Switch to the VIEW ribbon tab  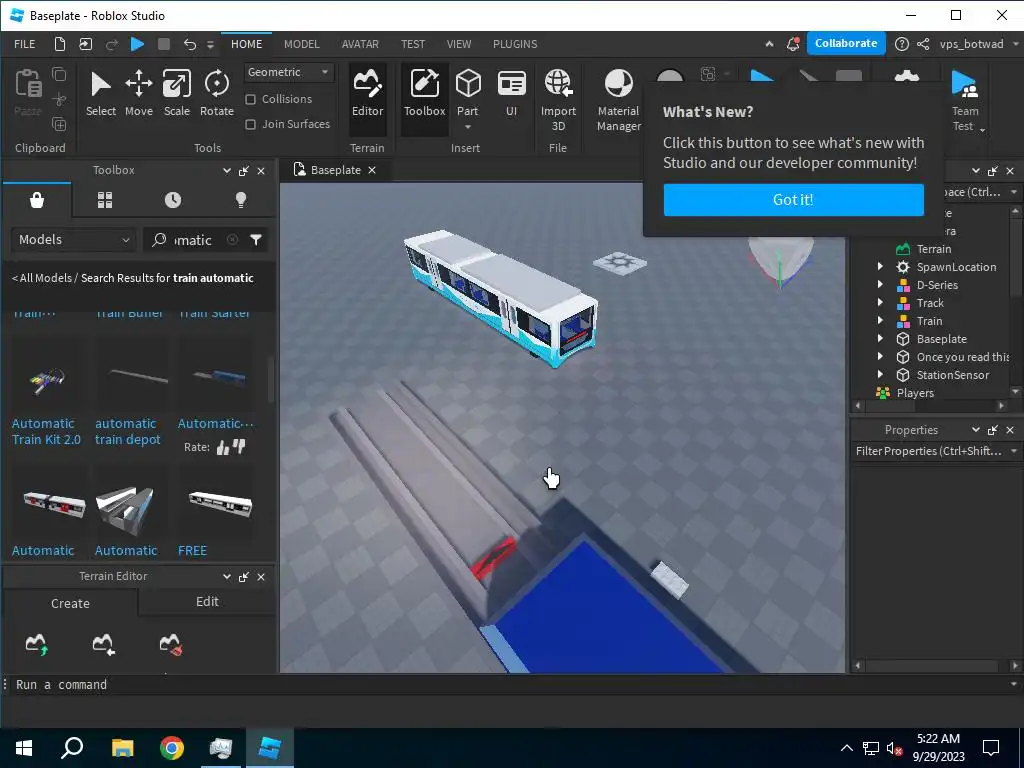click(458, 44)
